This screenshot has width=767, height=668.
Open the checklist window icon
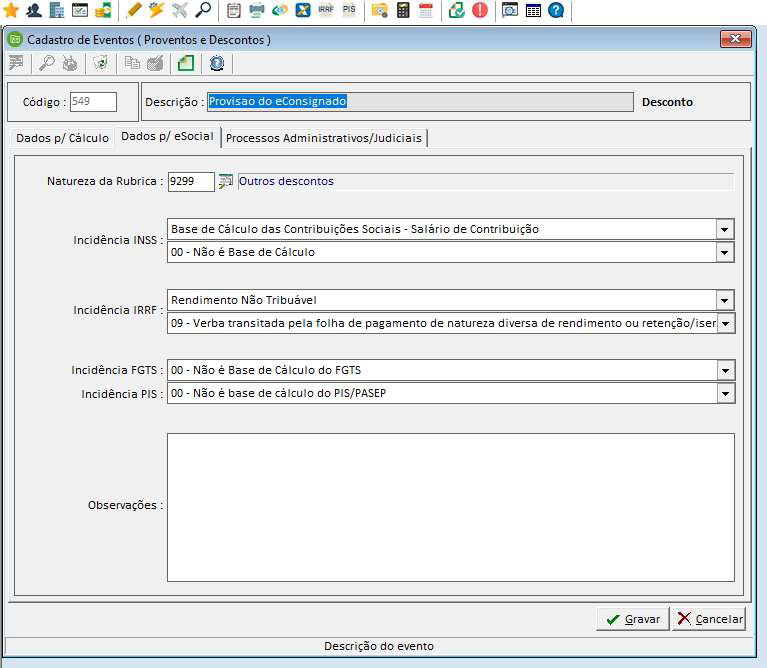80,10
